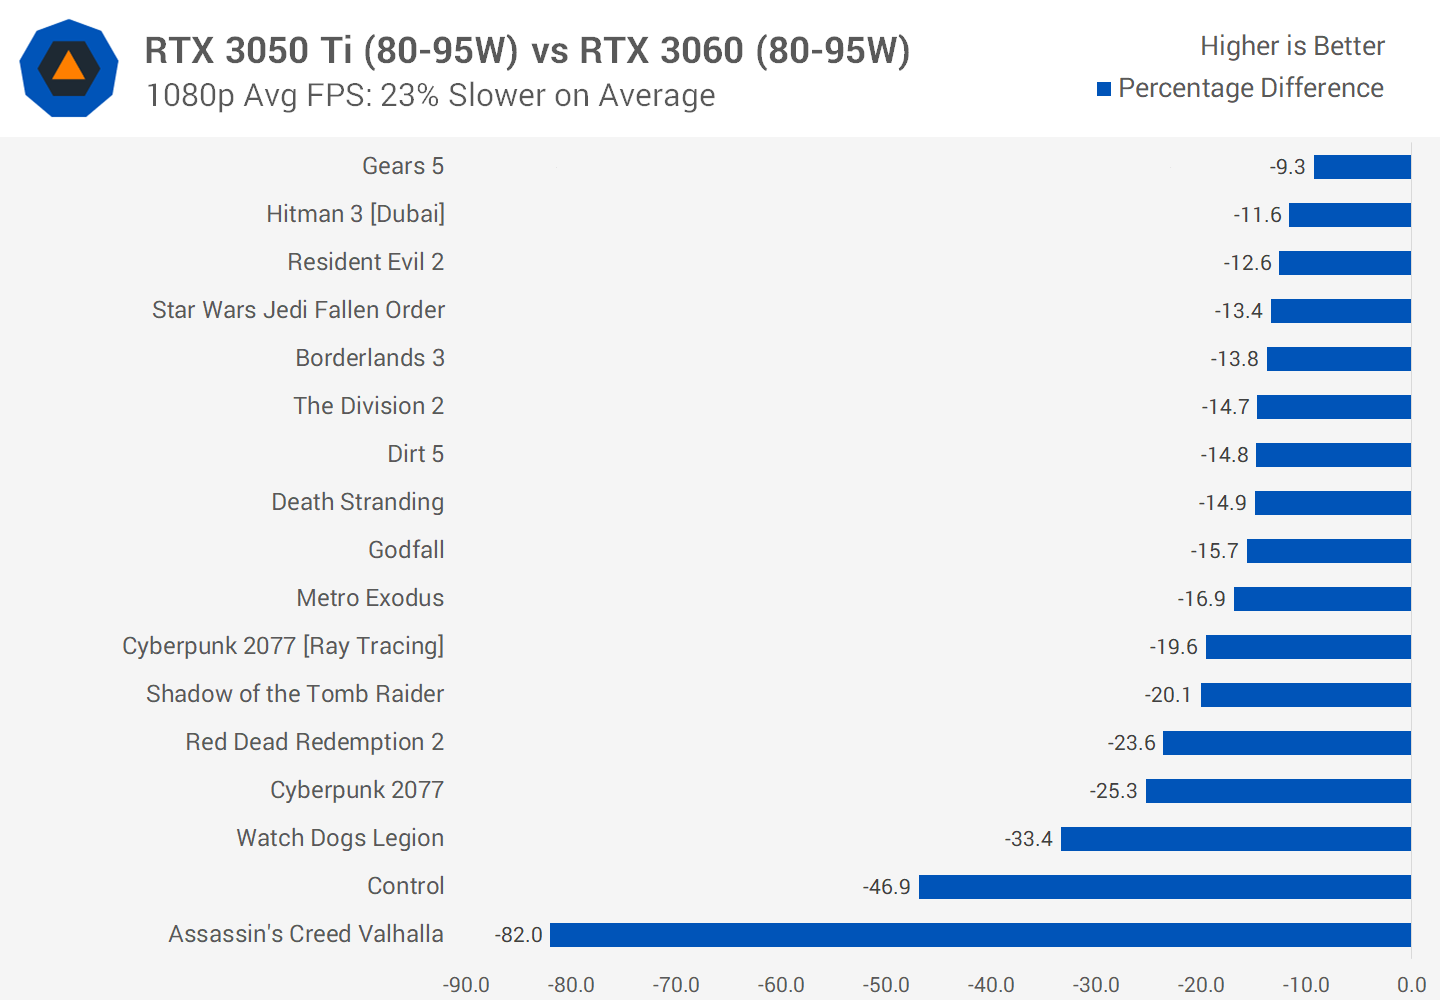Click the Control bar

[x=1165, y=887]
